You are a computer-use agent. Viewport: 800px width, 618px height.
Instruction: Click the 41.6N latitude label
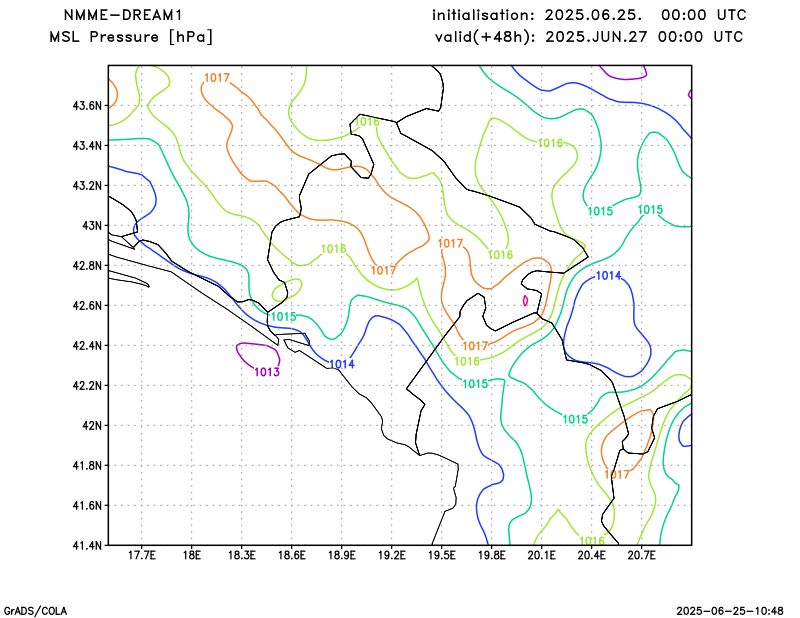(87, 505)
